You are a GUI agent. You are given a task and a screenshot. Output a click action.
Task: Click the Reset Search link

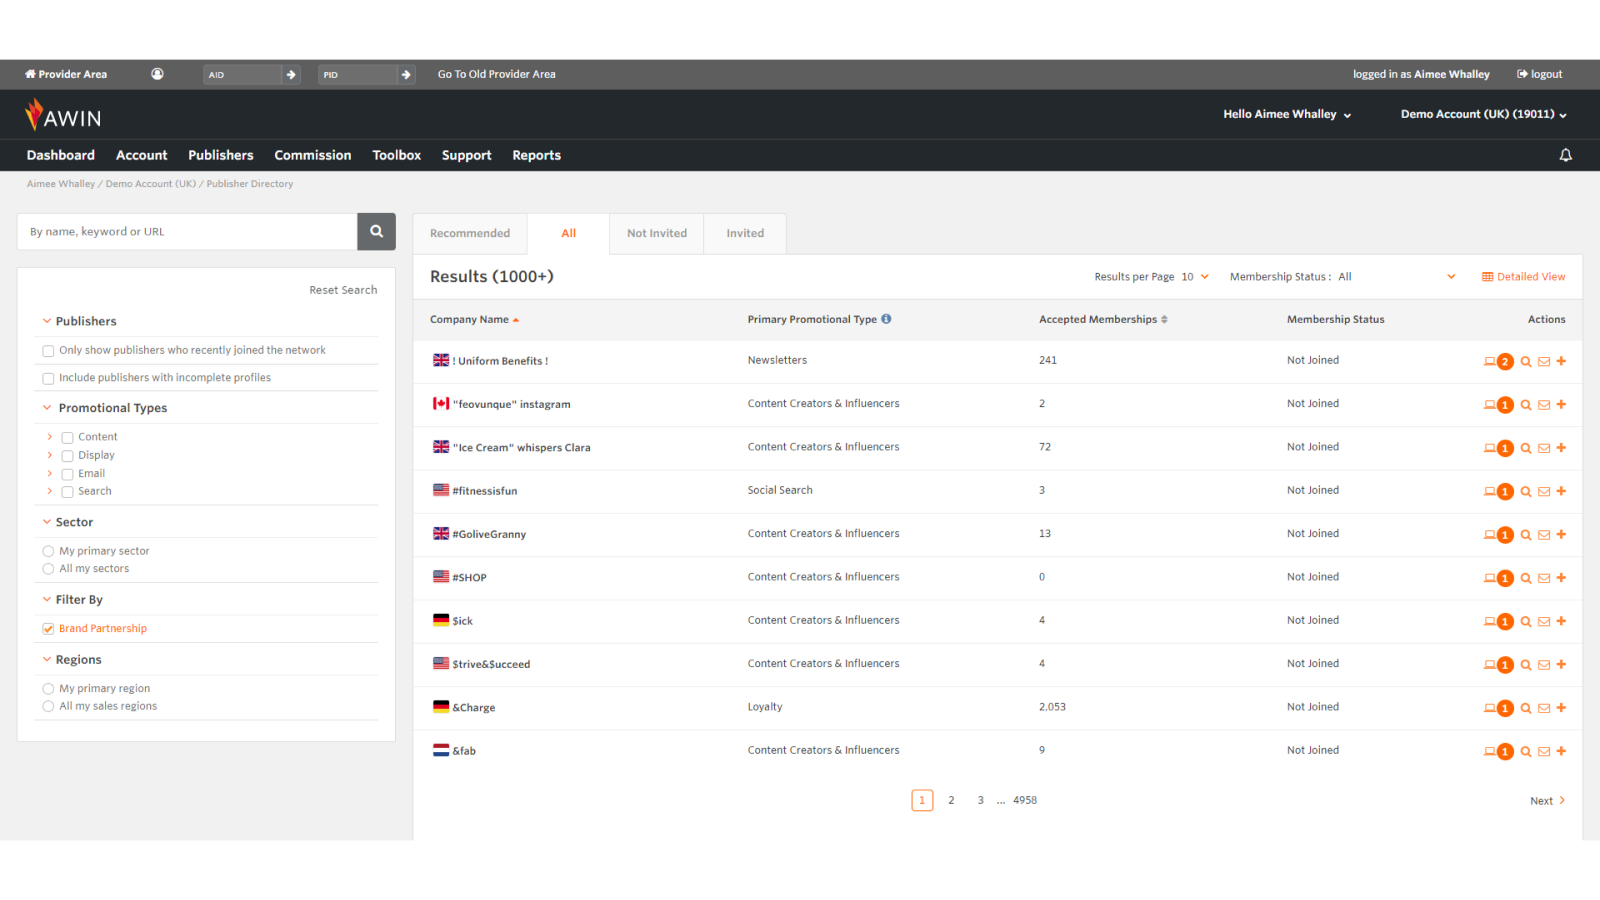tap(343, 290)
